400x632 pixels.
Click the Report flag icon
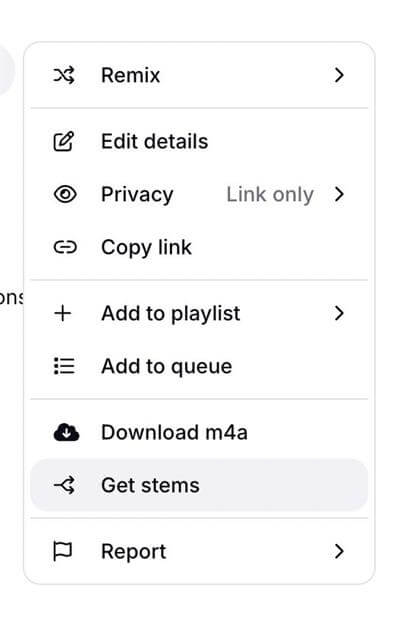[63, 551]
